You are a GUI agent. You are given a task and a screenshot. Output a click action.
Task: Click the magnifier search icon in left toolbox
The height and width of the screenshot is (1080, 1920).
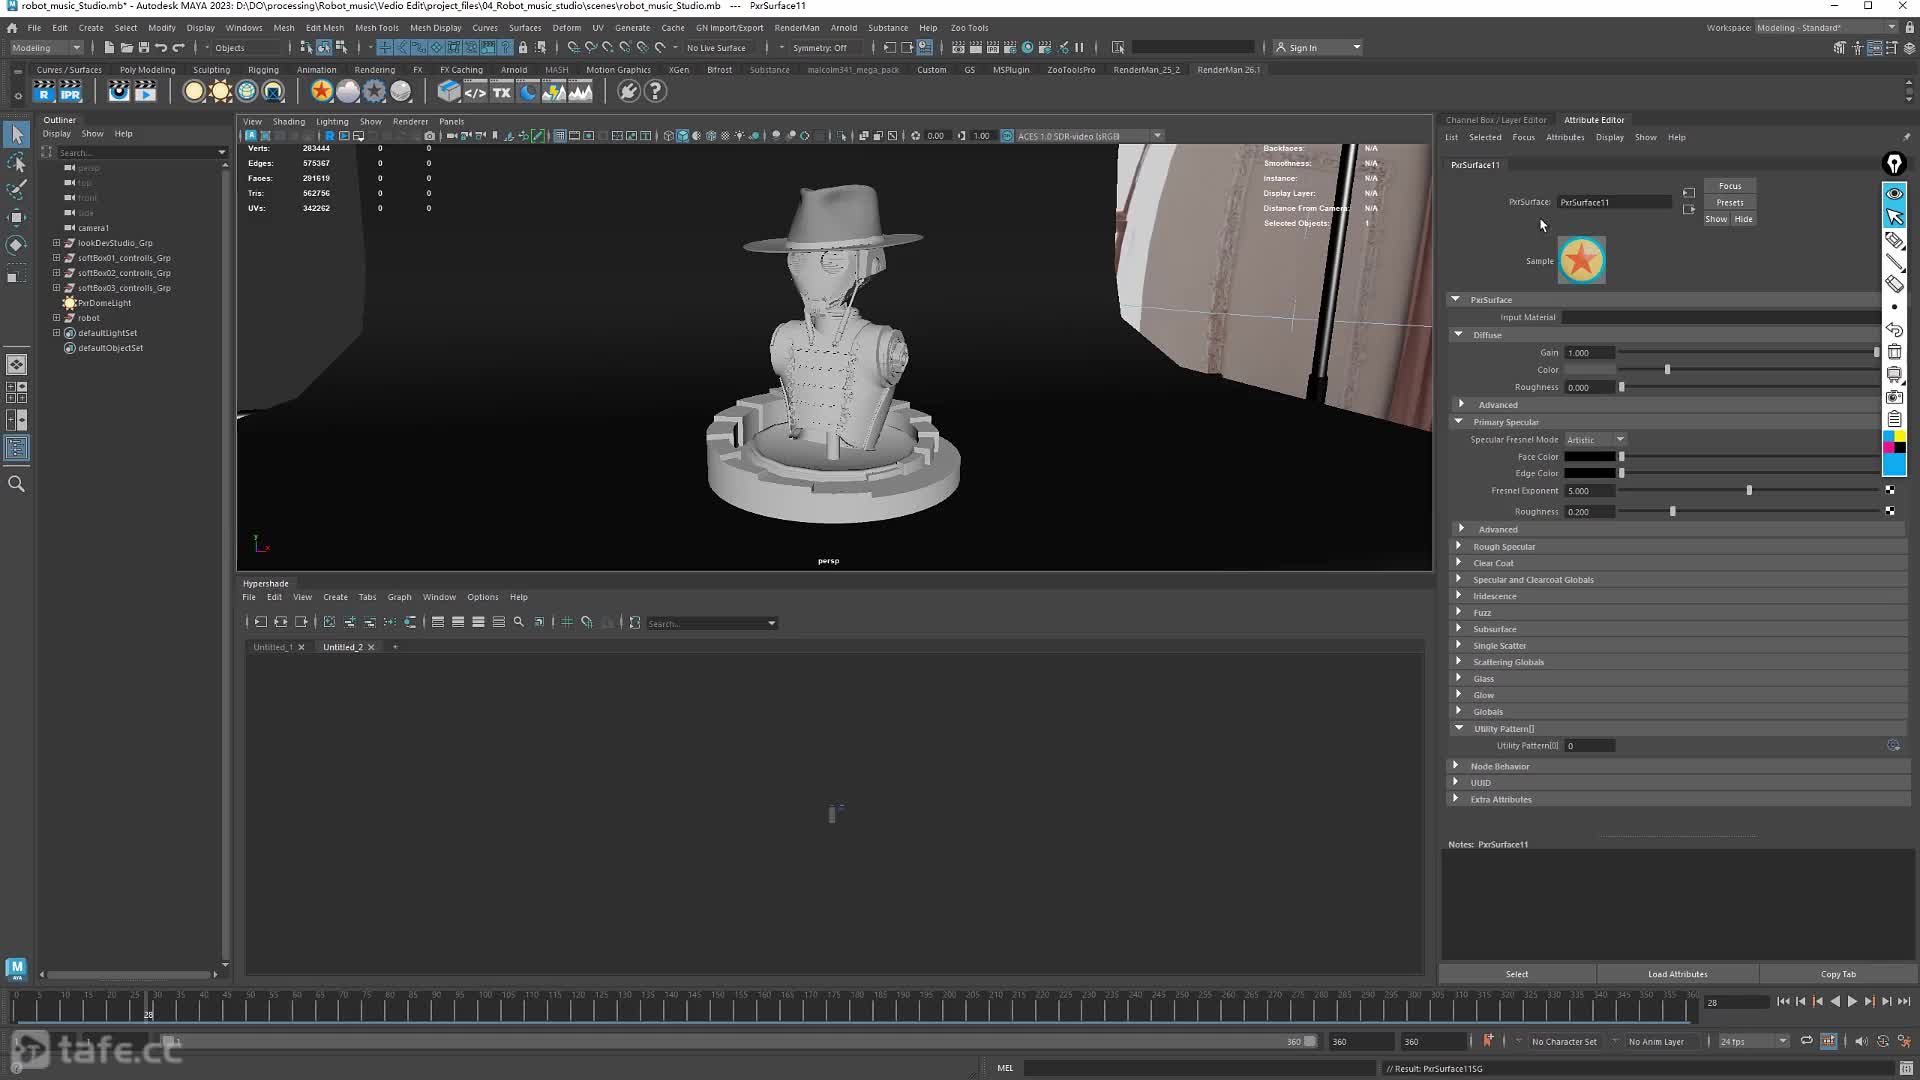pos(17,484)
